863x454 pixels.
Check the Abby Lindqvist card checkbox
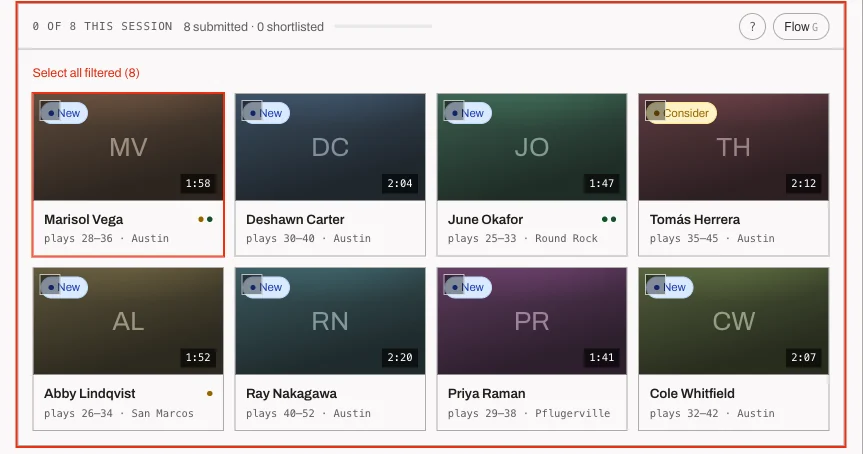pos(50,285)
